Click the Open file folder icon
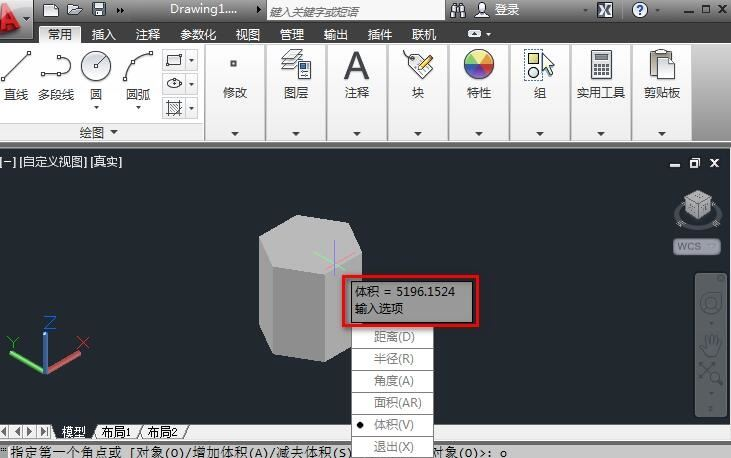Screen dimensions: 731x458 point(75,9)
